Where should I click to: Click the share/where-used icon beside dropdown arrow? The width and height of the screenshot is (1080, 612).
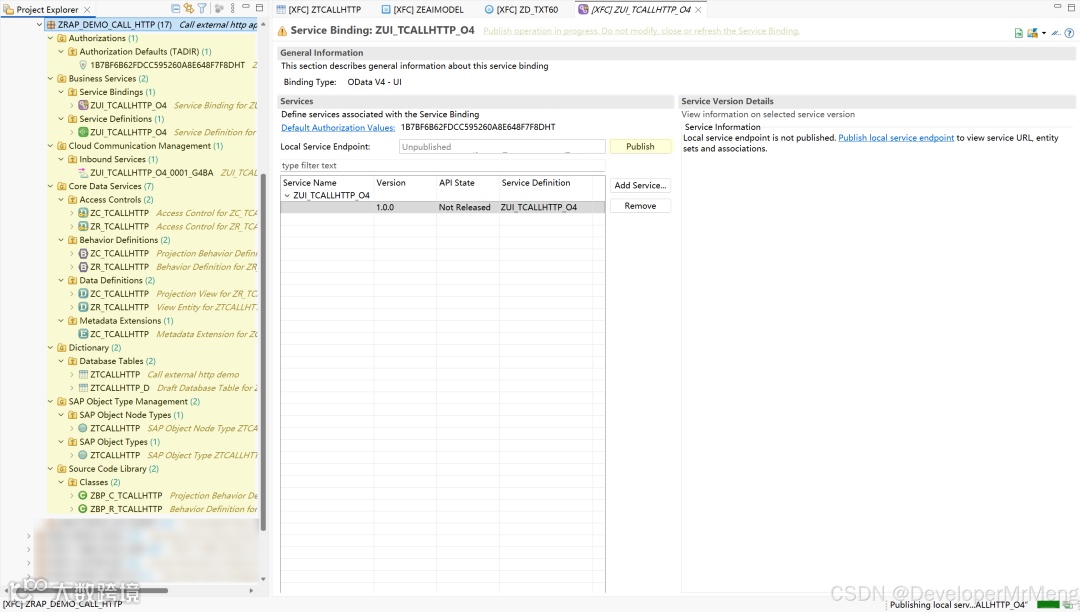[x=1032, y=32]
